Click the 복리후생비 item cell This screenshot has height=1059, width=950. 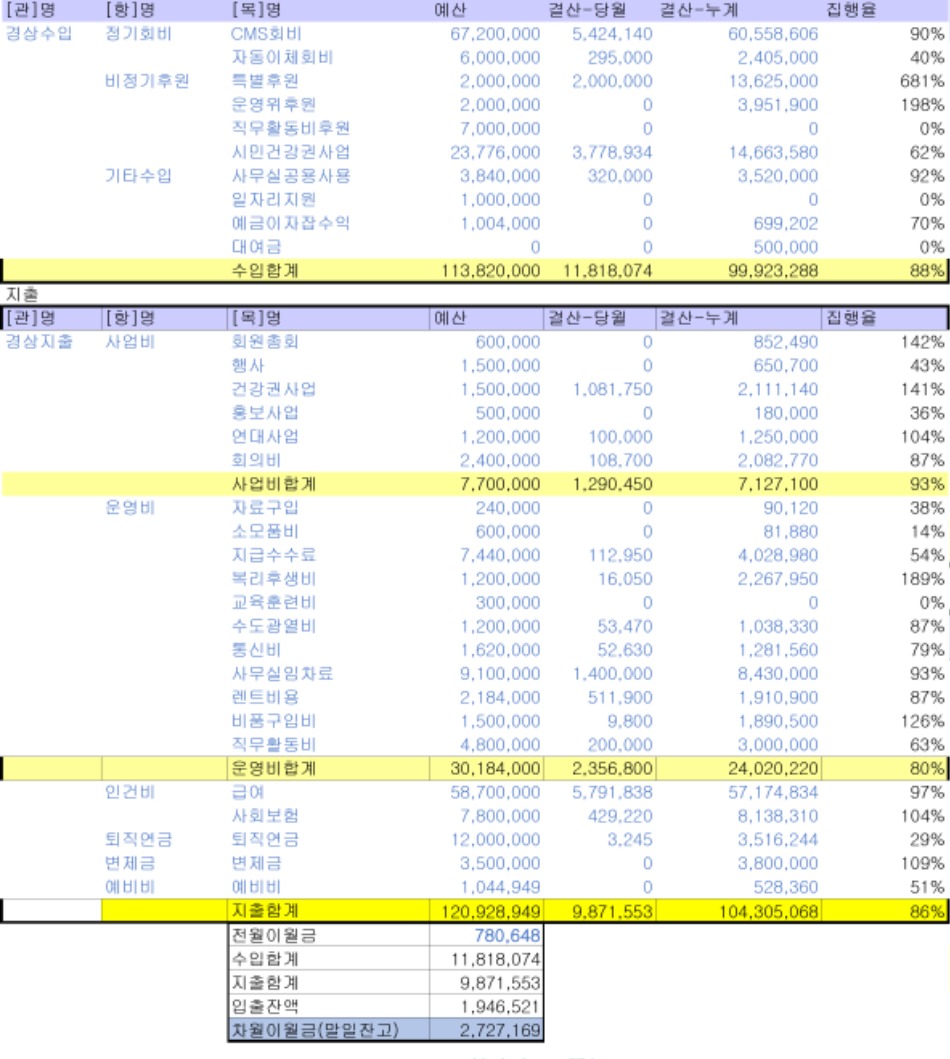click(x=273, y=579)
